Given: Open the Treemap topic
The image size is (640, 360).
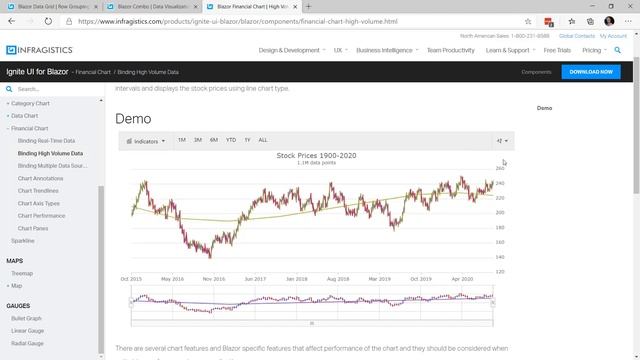Looking at the screenshot, I should (x=22, y=273).
